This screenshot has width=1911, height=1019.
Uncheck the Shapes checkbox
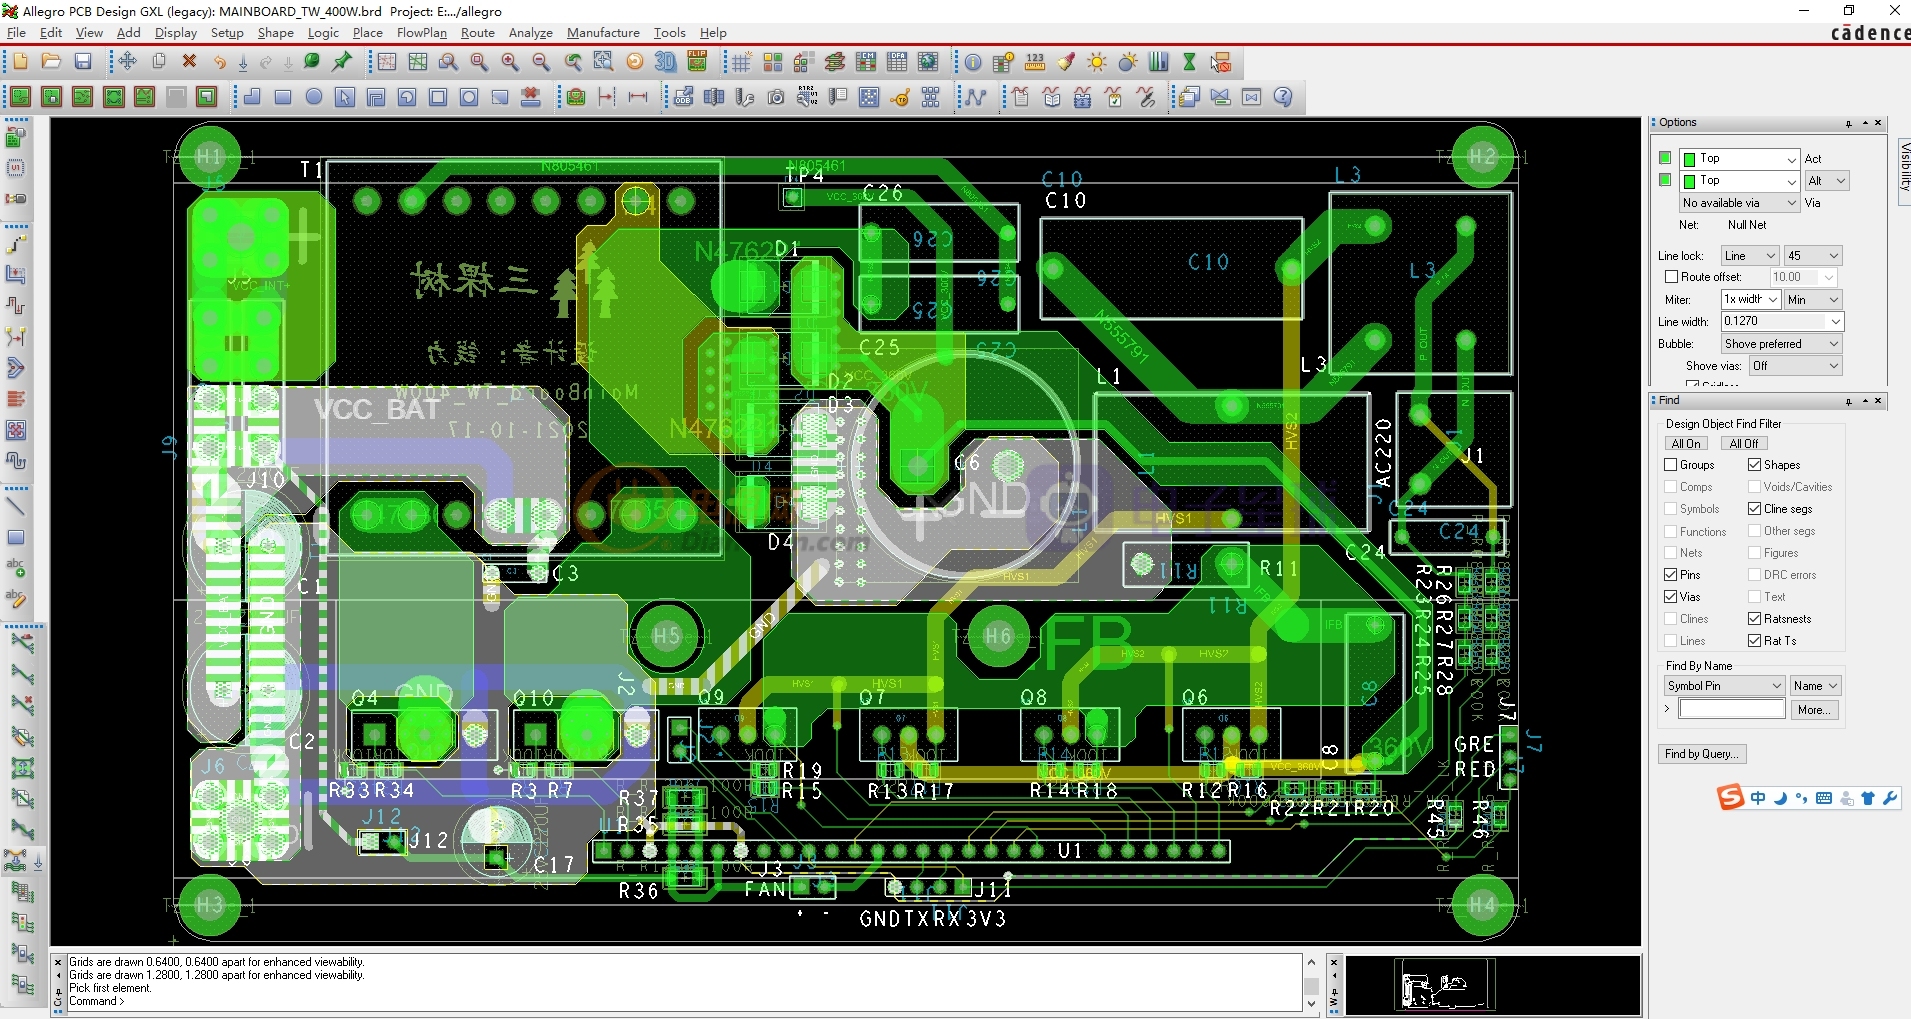[1754, 465]
